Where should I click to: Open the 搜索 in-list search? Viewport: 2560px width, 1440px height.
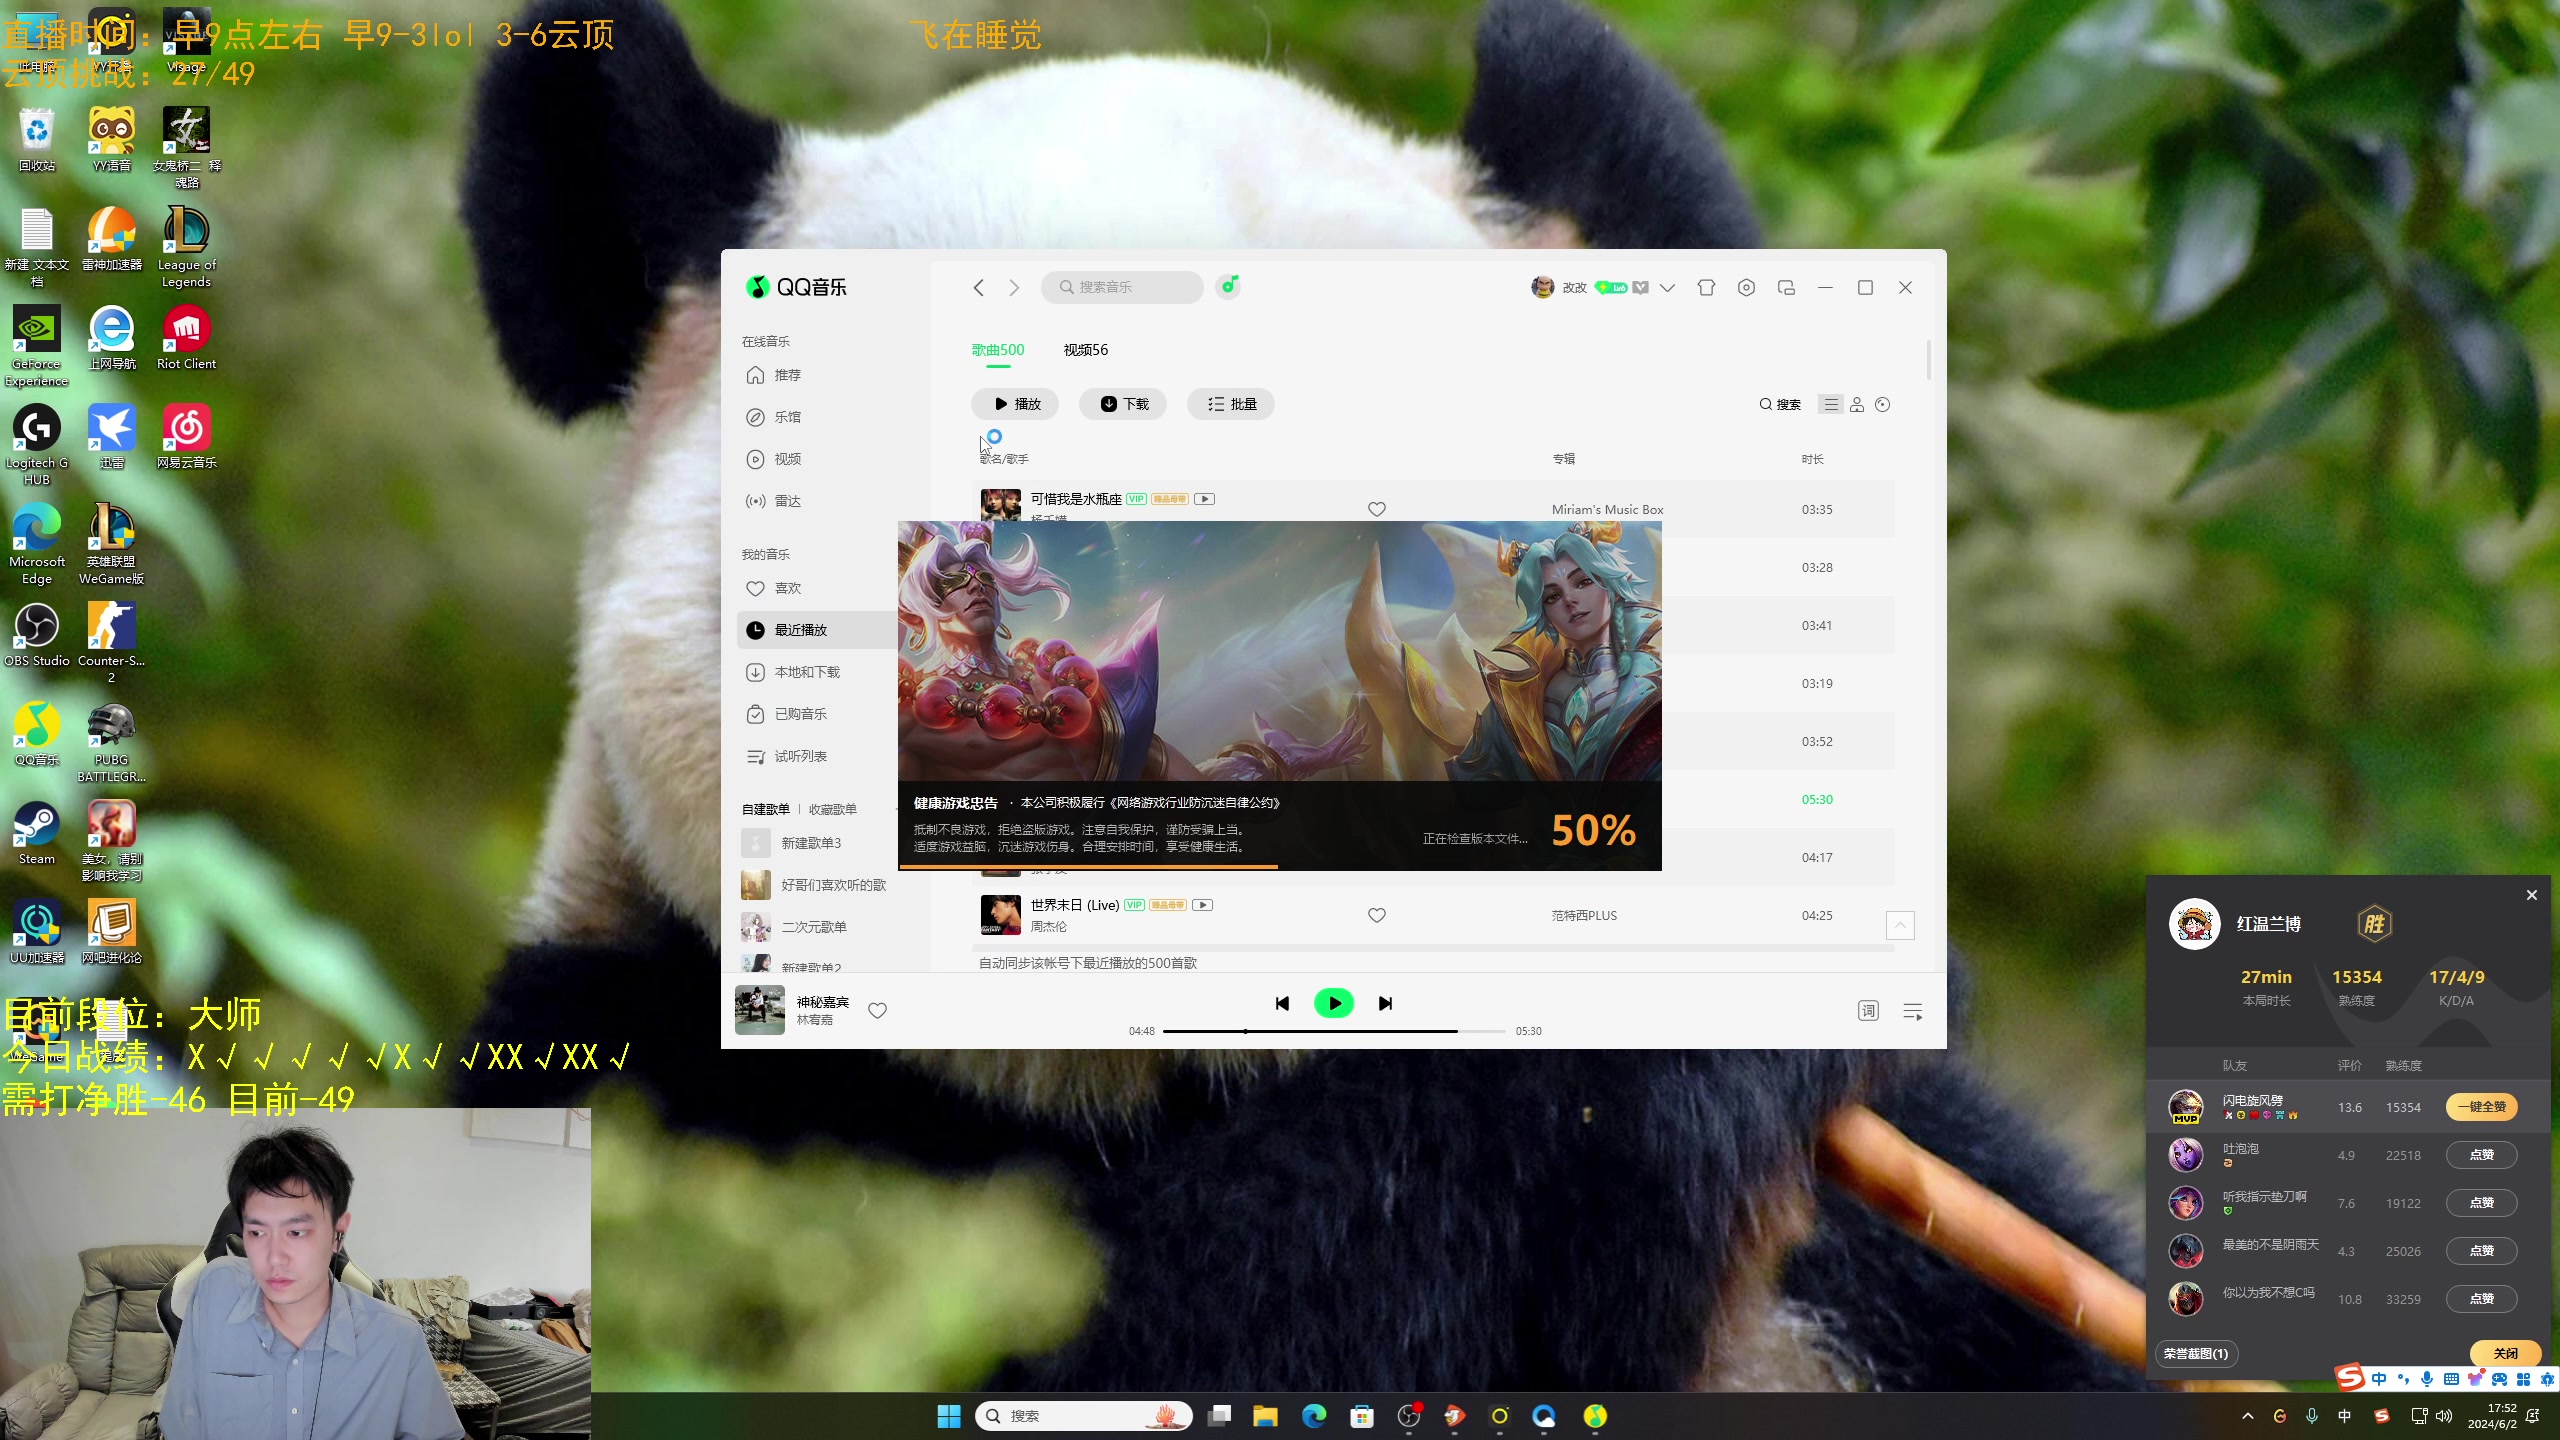pyautogui.click(x=1780, y=404)
